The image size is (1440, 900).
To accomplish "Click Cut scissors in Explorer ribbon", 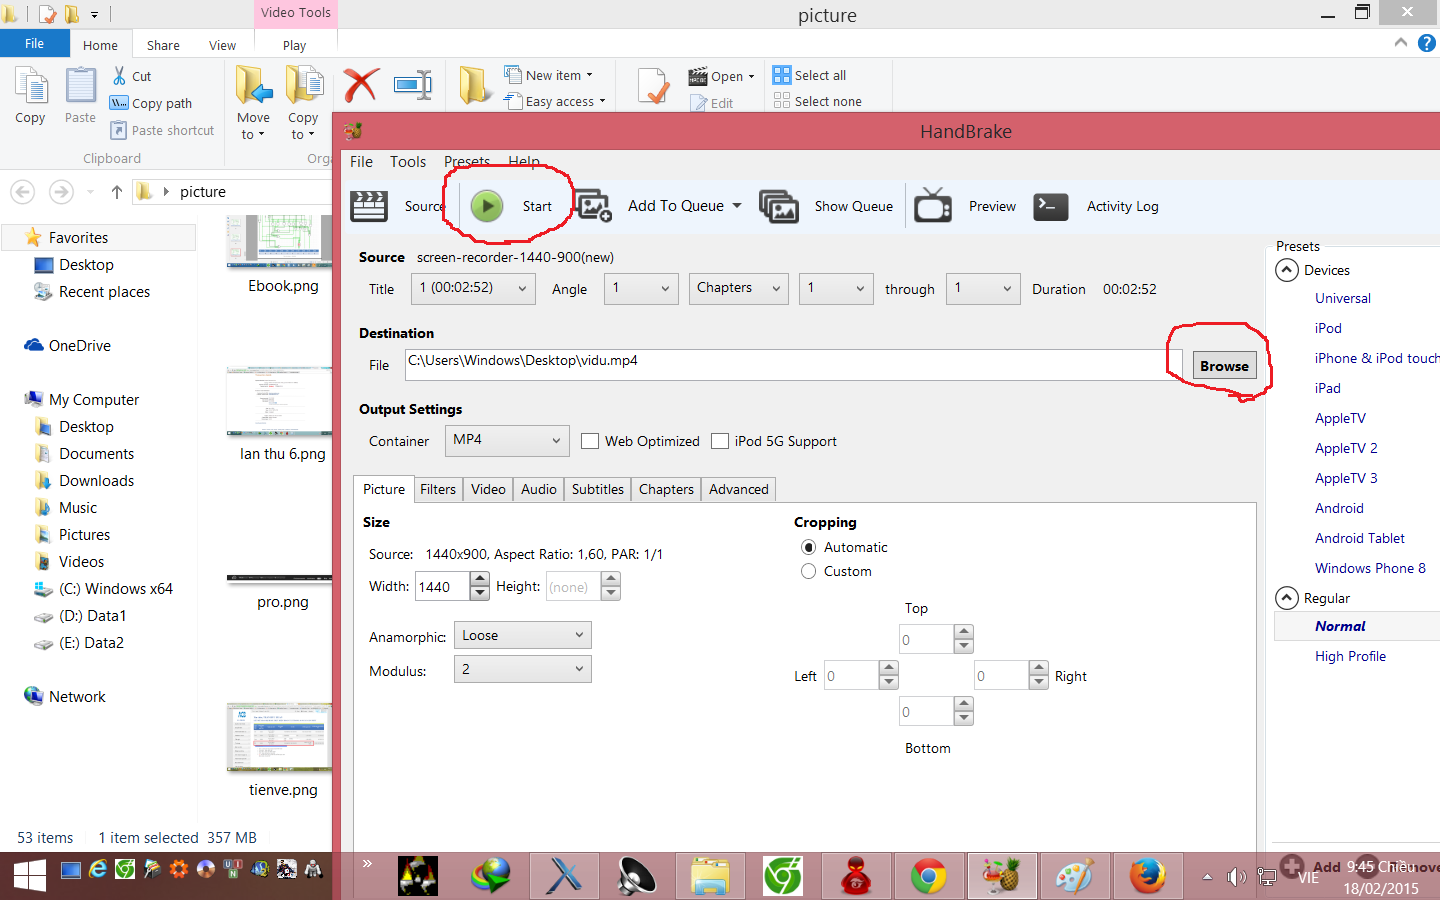I will (120, 76).
